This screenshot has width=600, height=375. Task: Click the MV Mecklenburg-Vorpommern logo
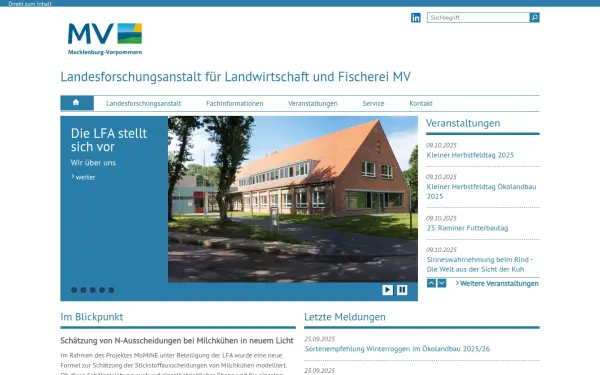coord(105,39)
